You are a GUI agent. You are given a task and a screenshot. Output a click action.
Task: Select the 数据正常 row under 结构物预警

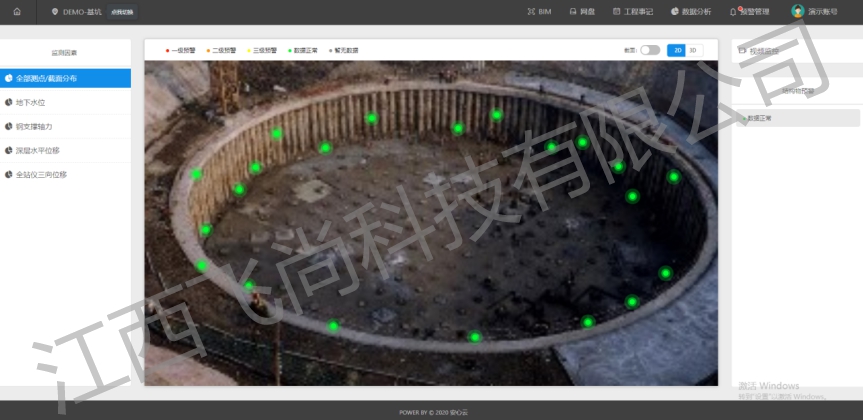click(x=798, y=118)
